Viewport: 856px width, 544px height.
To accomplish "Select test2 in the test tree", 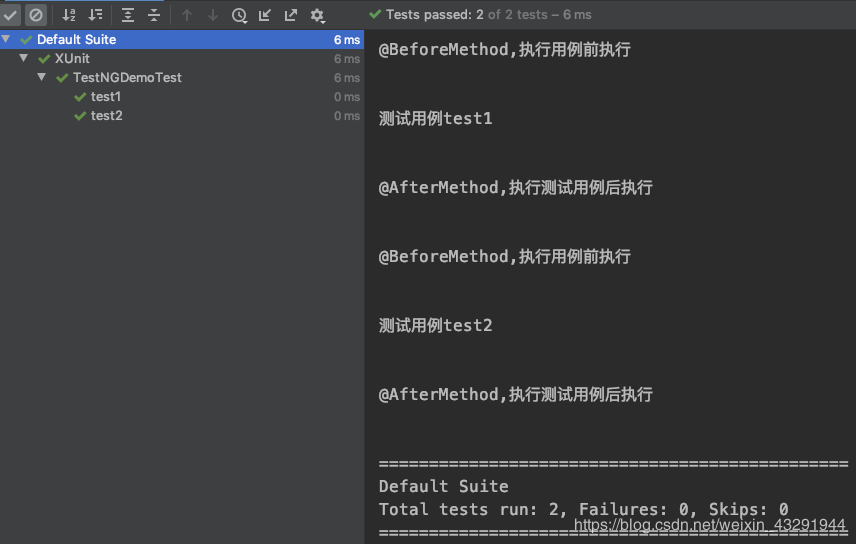I will tap(105, 116).
